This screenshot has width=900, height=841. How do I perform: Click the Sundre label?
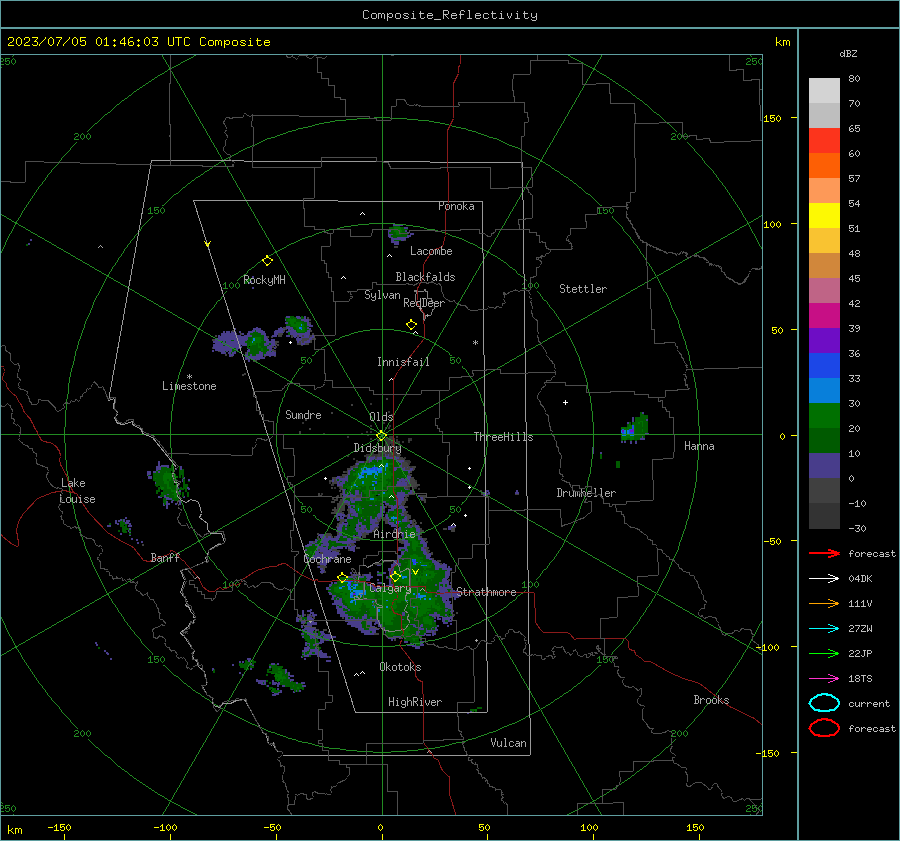tap(303, 414)
